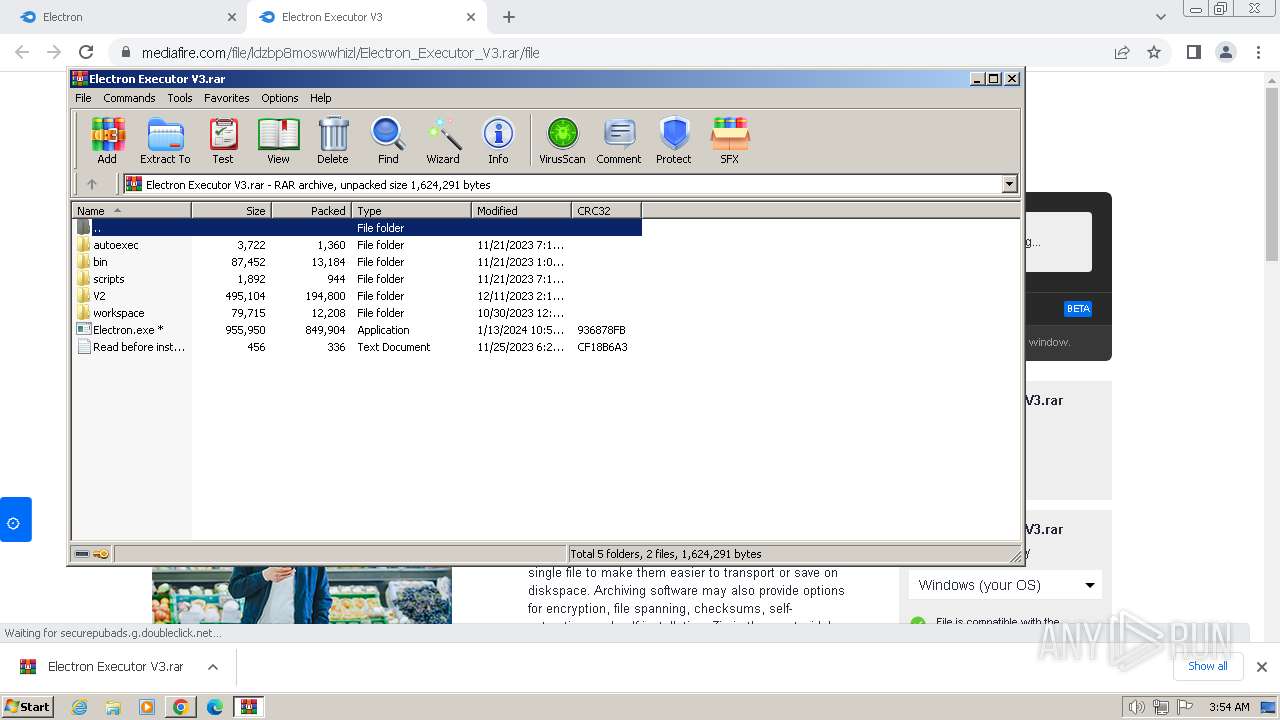Click the WinRAR taskbar button
This screenshot has width=1280, height=720.
(x=248, y=707)
